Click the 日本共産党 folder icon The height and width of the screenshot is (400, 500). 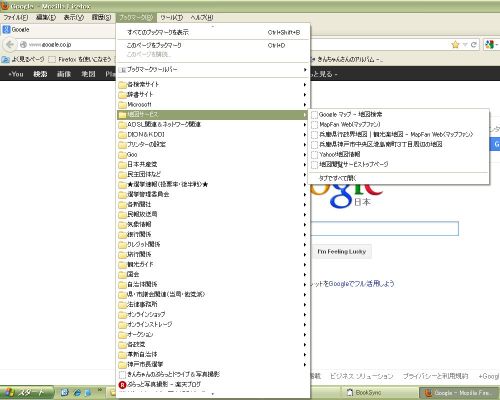click(x=122, y=165)
